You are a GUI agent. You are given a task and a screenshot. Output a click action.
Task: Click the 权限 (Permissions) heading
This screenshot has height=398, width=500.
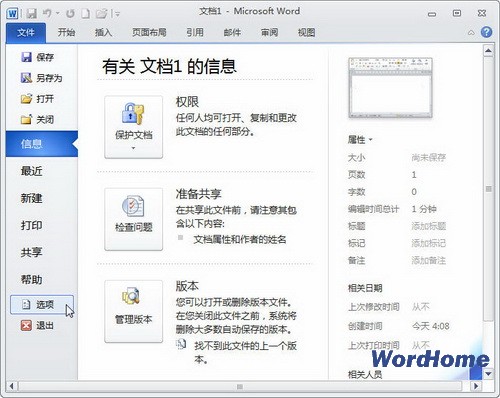[187, 102]
